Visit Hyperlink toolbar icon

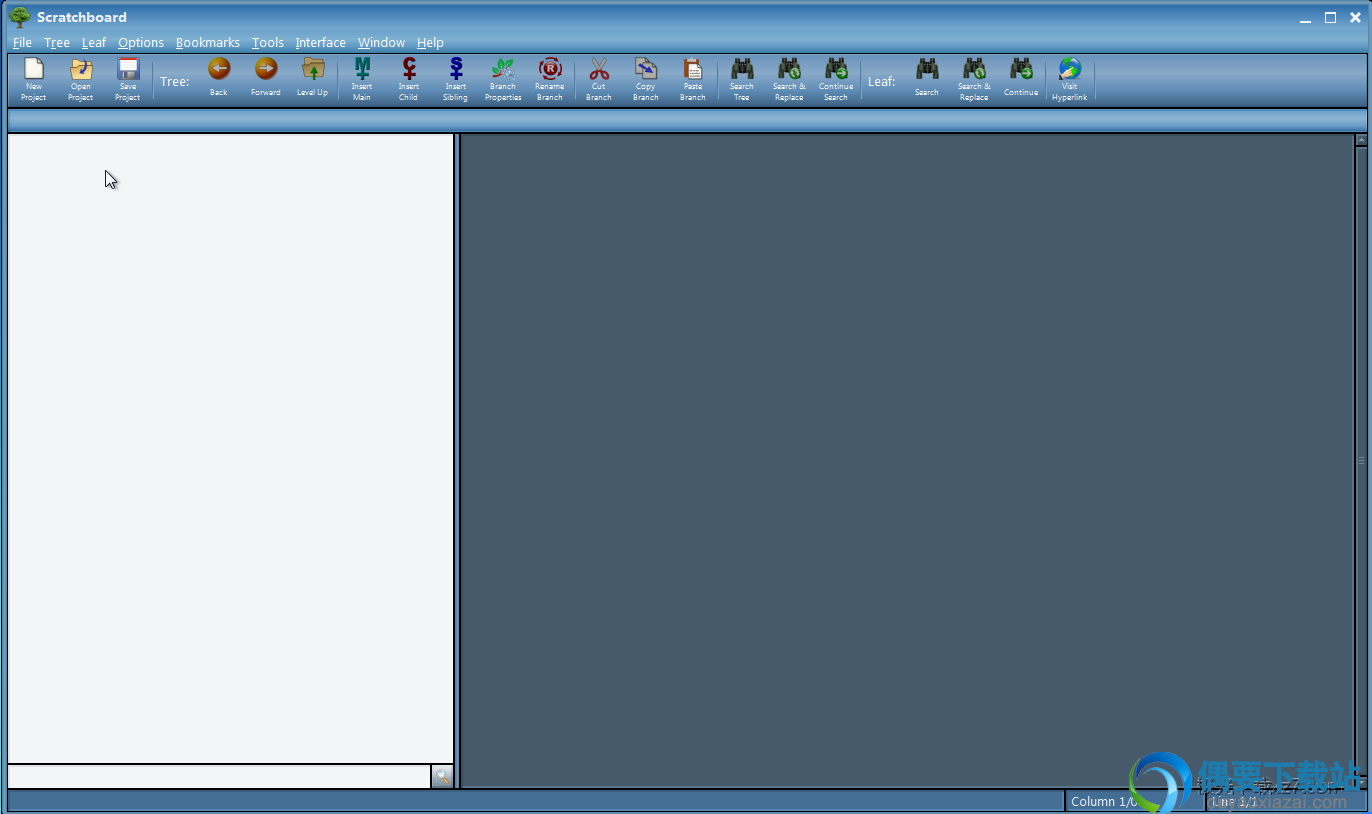[1070, 80]
